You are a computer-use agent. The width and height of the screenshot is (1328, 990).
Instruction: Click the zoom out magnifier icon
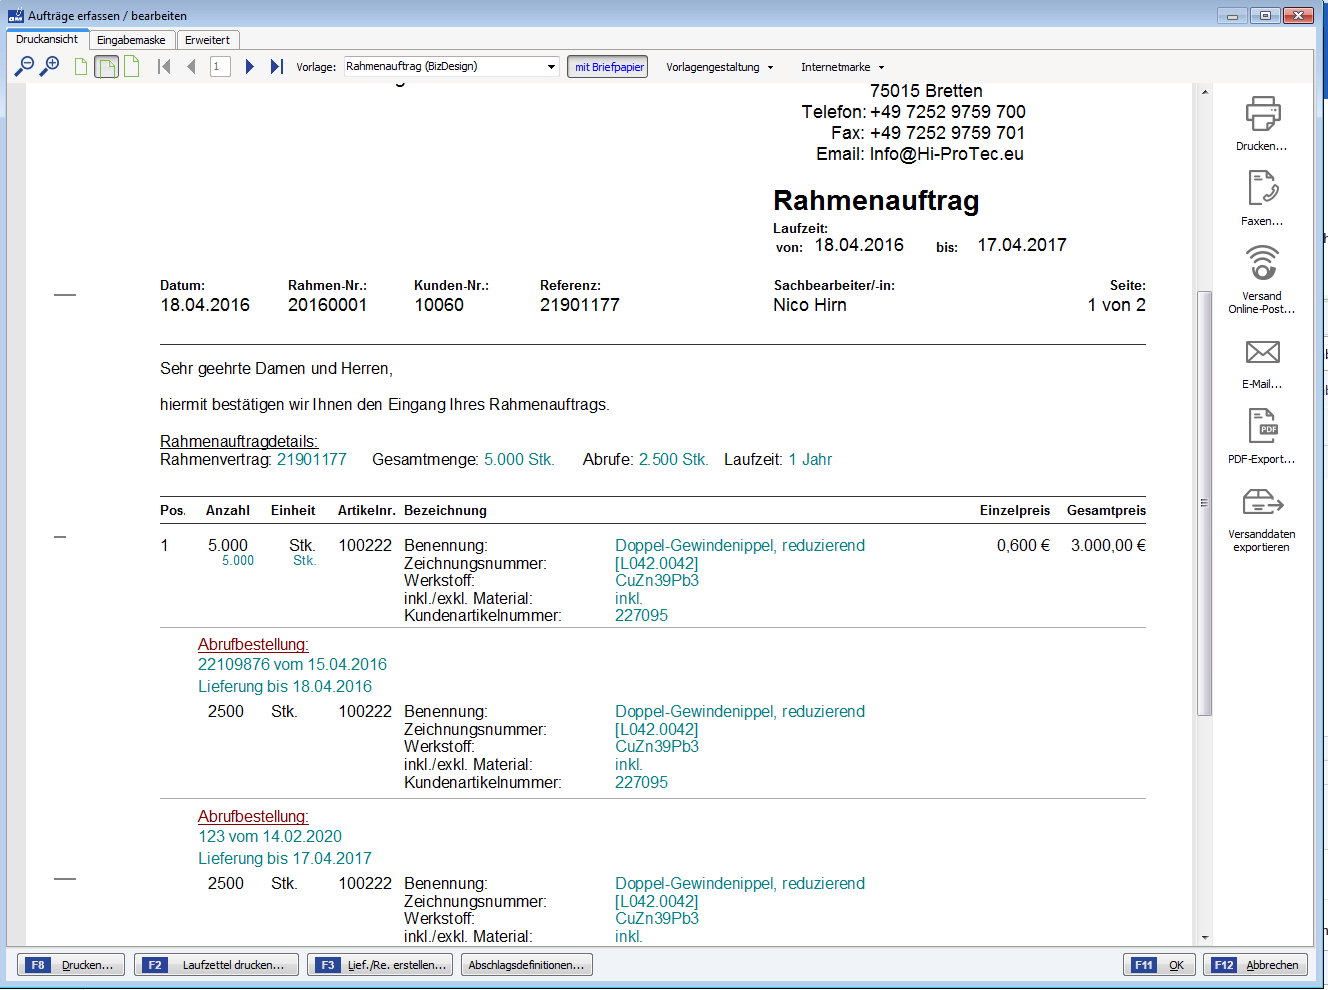coord(24,66)
